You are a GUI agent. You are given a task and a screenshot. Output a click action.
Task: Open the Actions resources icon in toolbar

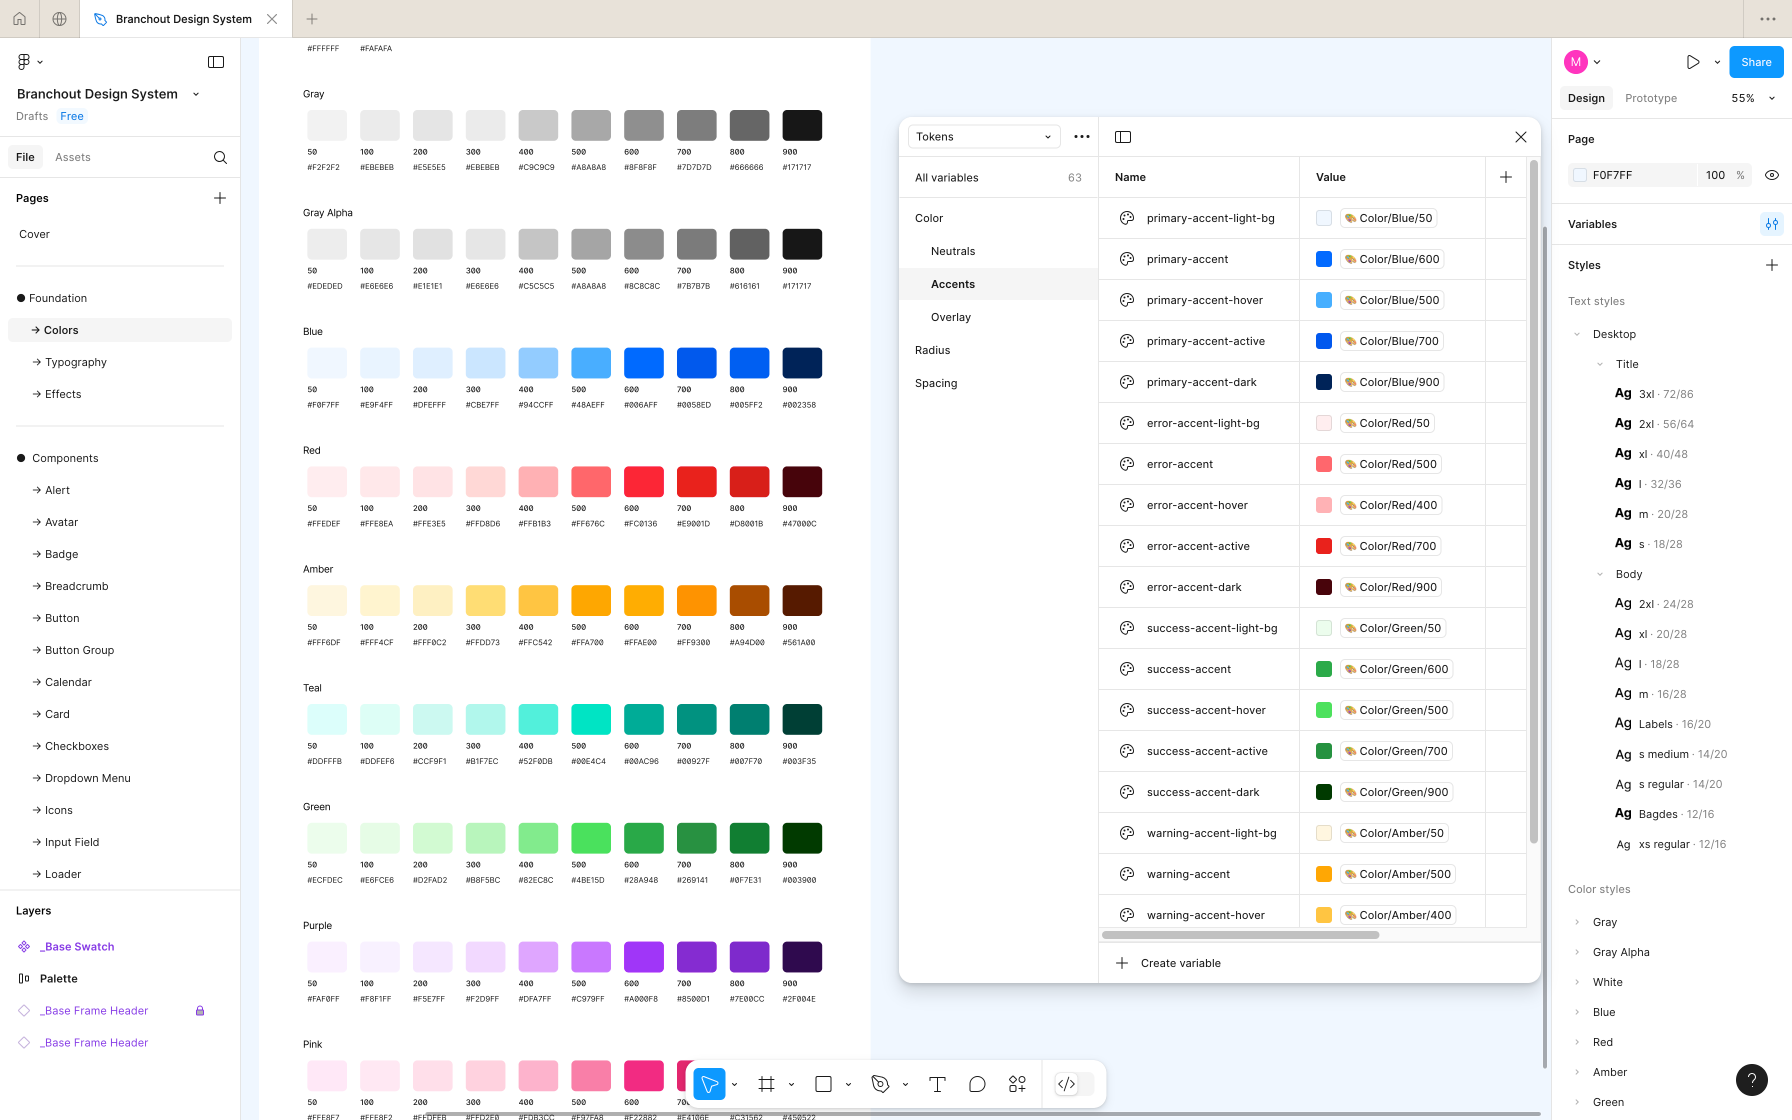point(1017,1084)
